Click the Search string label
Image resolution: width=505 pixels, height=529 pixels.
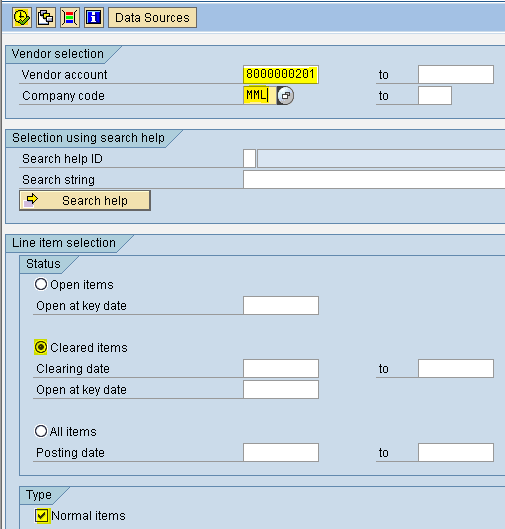pos(58,180)
